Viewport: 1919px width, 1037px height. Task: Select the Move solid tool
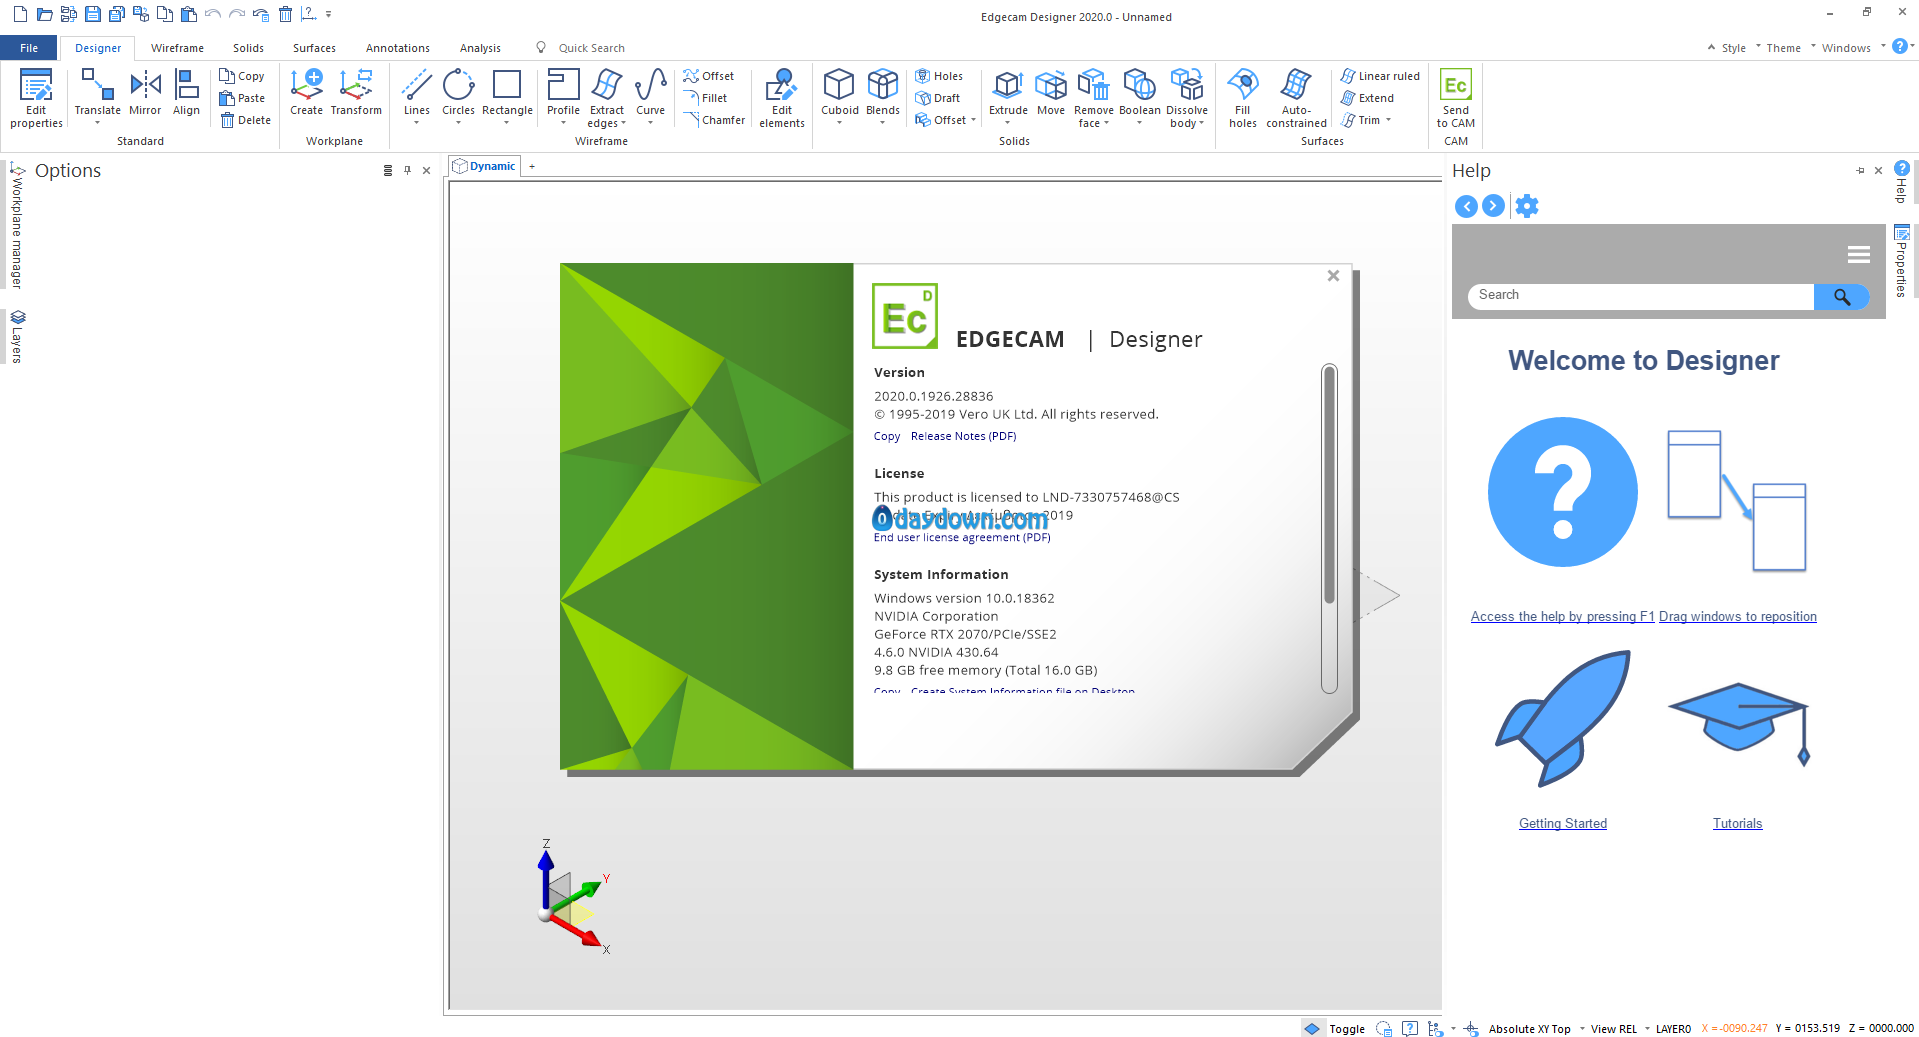[1051, 93]
